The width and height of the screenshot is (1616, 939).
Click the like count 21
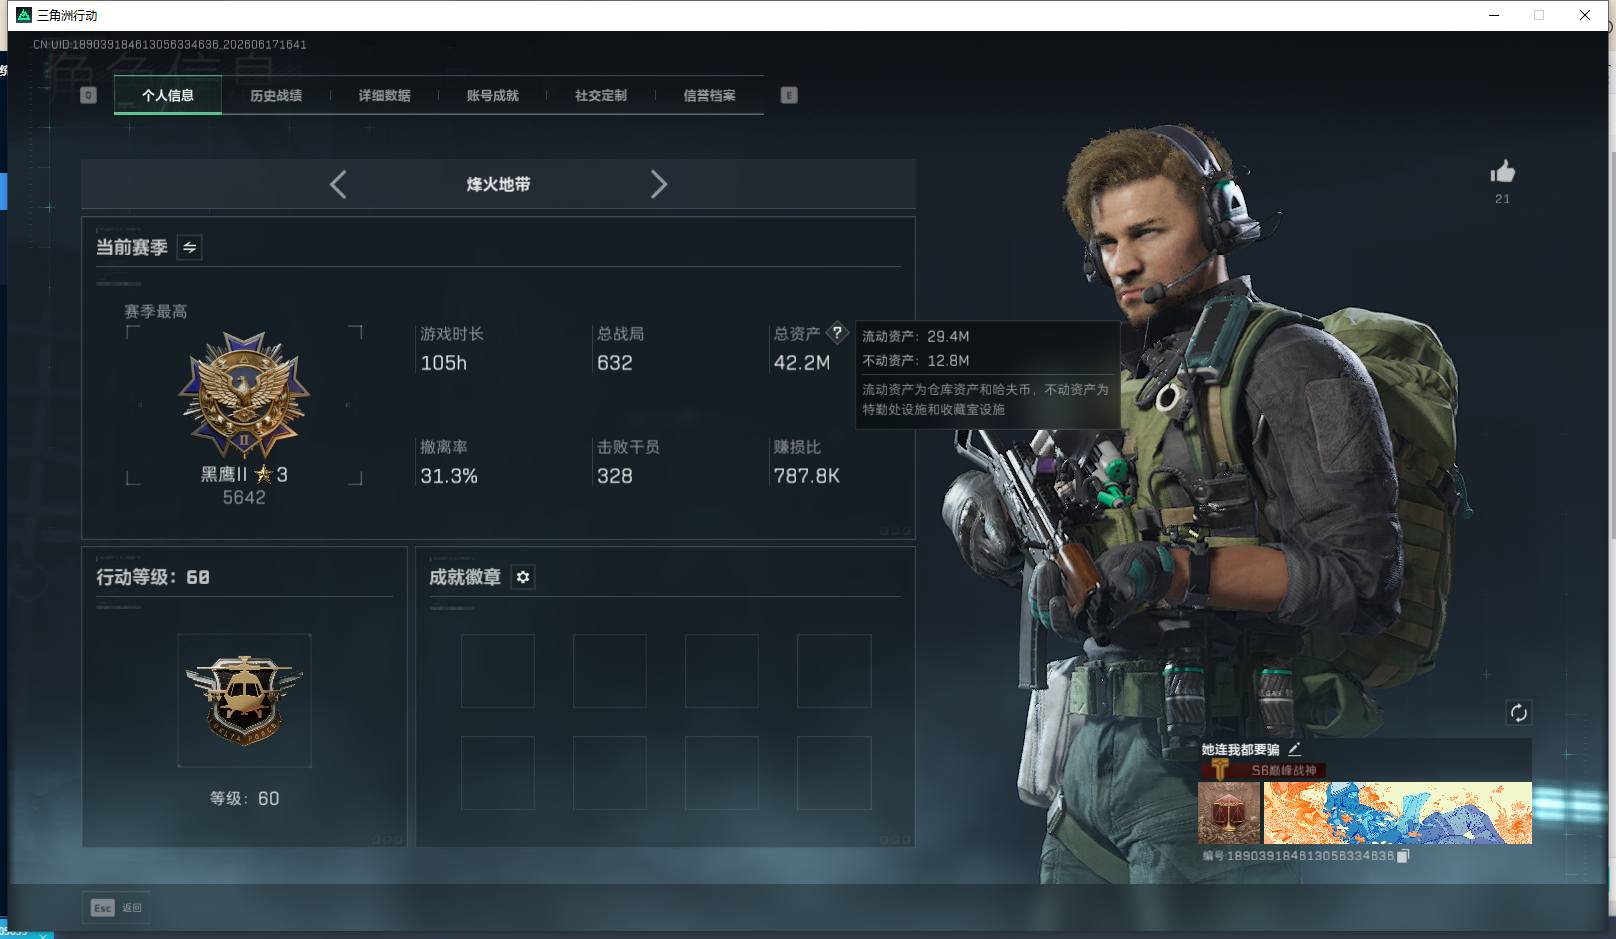click(1502, 199)
